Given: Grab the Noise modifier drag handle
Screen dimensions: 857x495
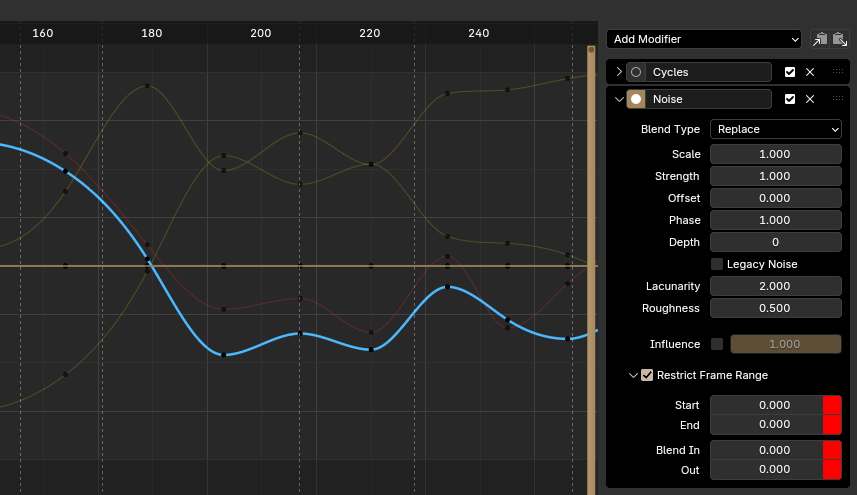Looking at the screenshot, I should (x=838, y=98).
